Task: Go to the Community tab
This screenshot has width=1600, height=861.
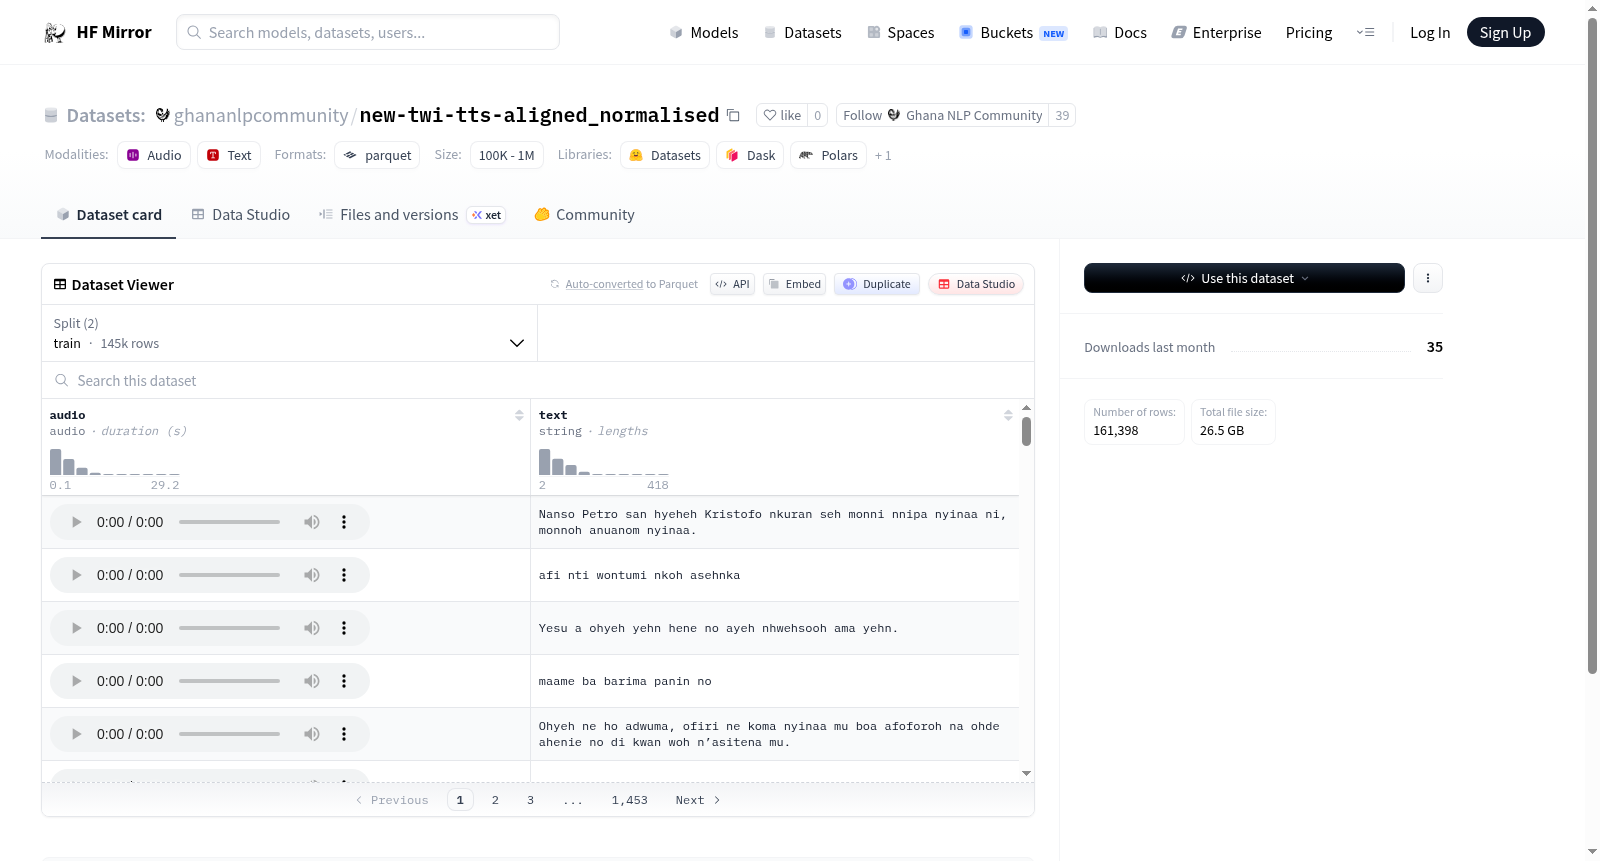Action: click(x=584, y=215)
